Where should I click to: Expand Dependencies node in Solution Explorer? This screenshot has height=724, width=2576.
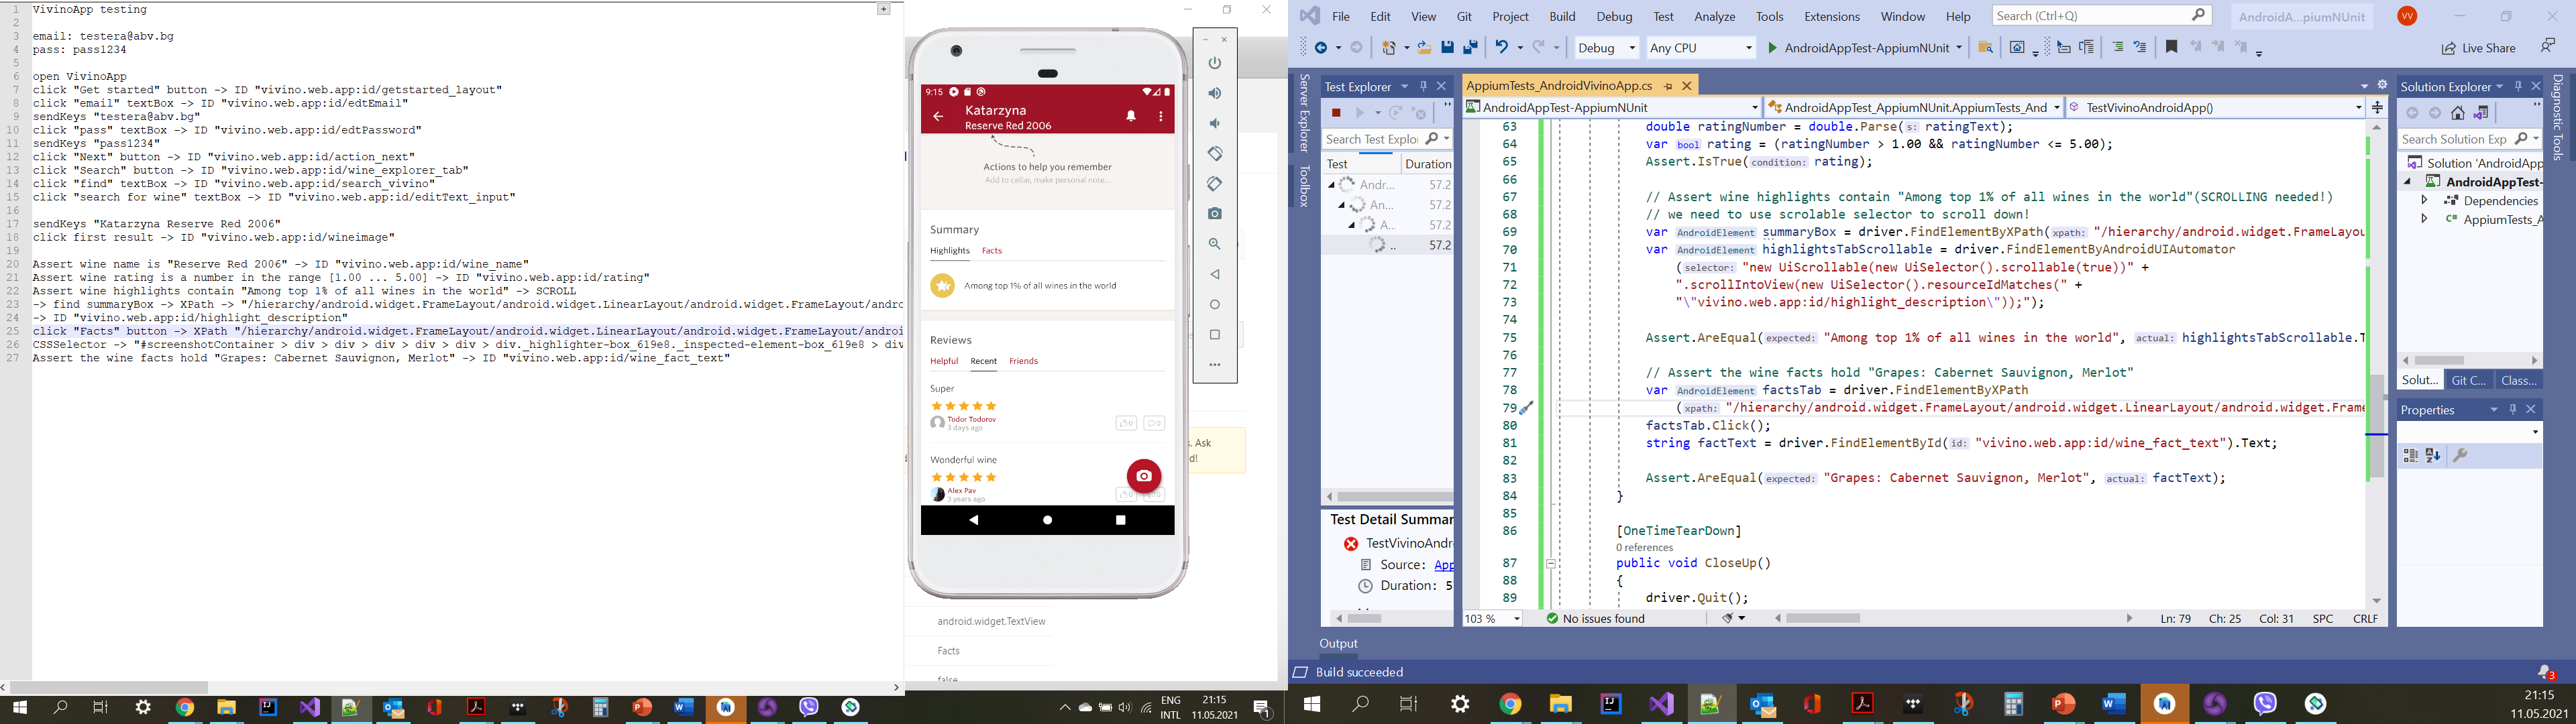pyautogui.click(x=2424, y=201)
